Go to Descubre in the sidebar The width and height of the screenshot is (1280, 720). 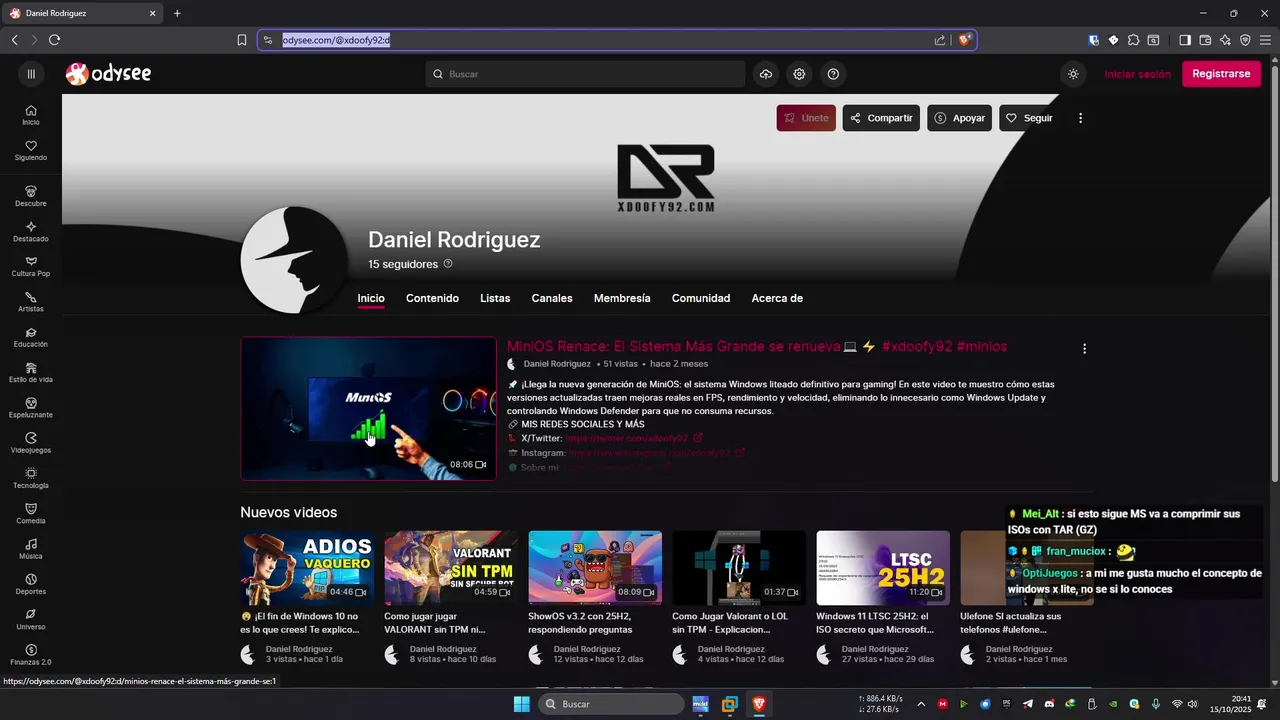coord(31,196)
